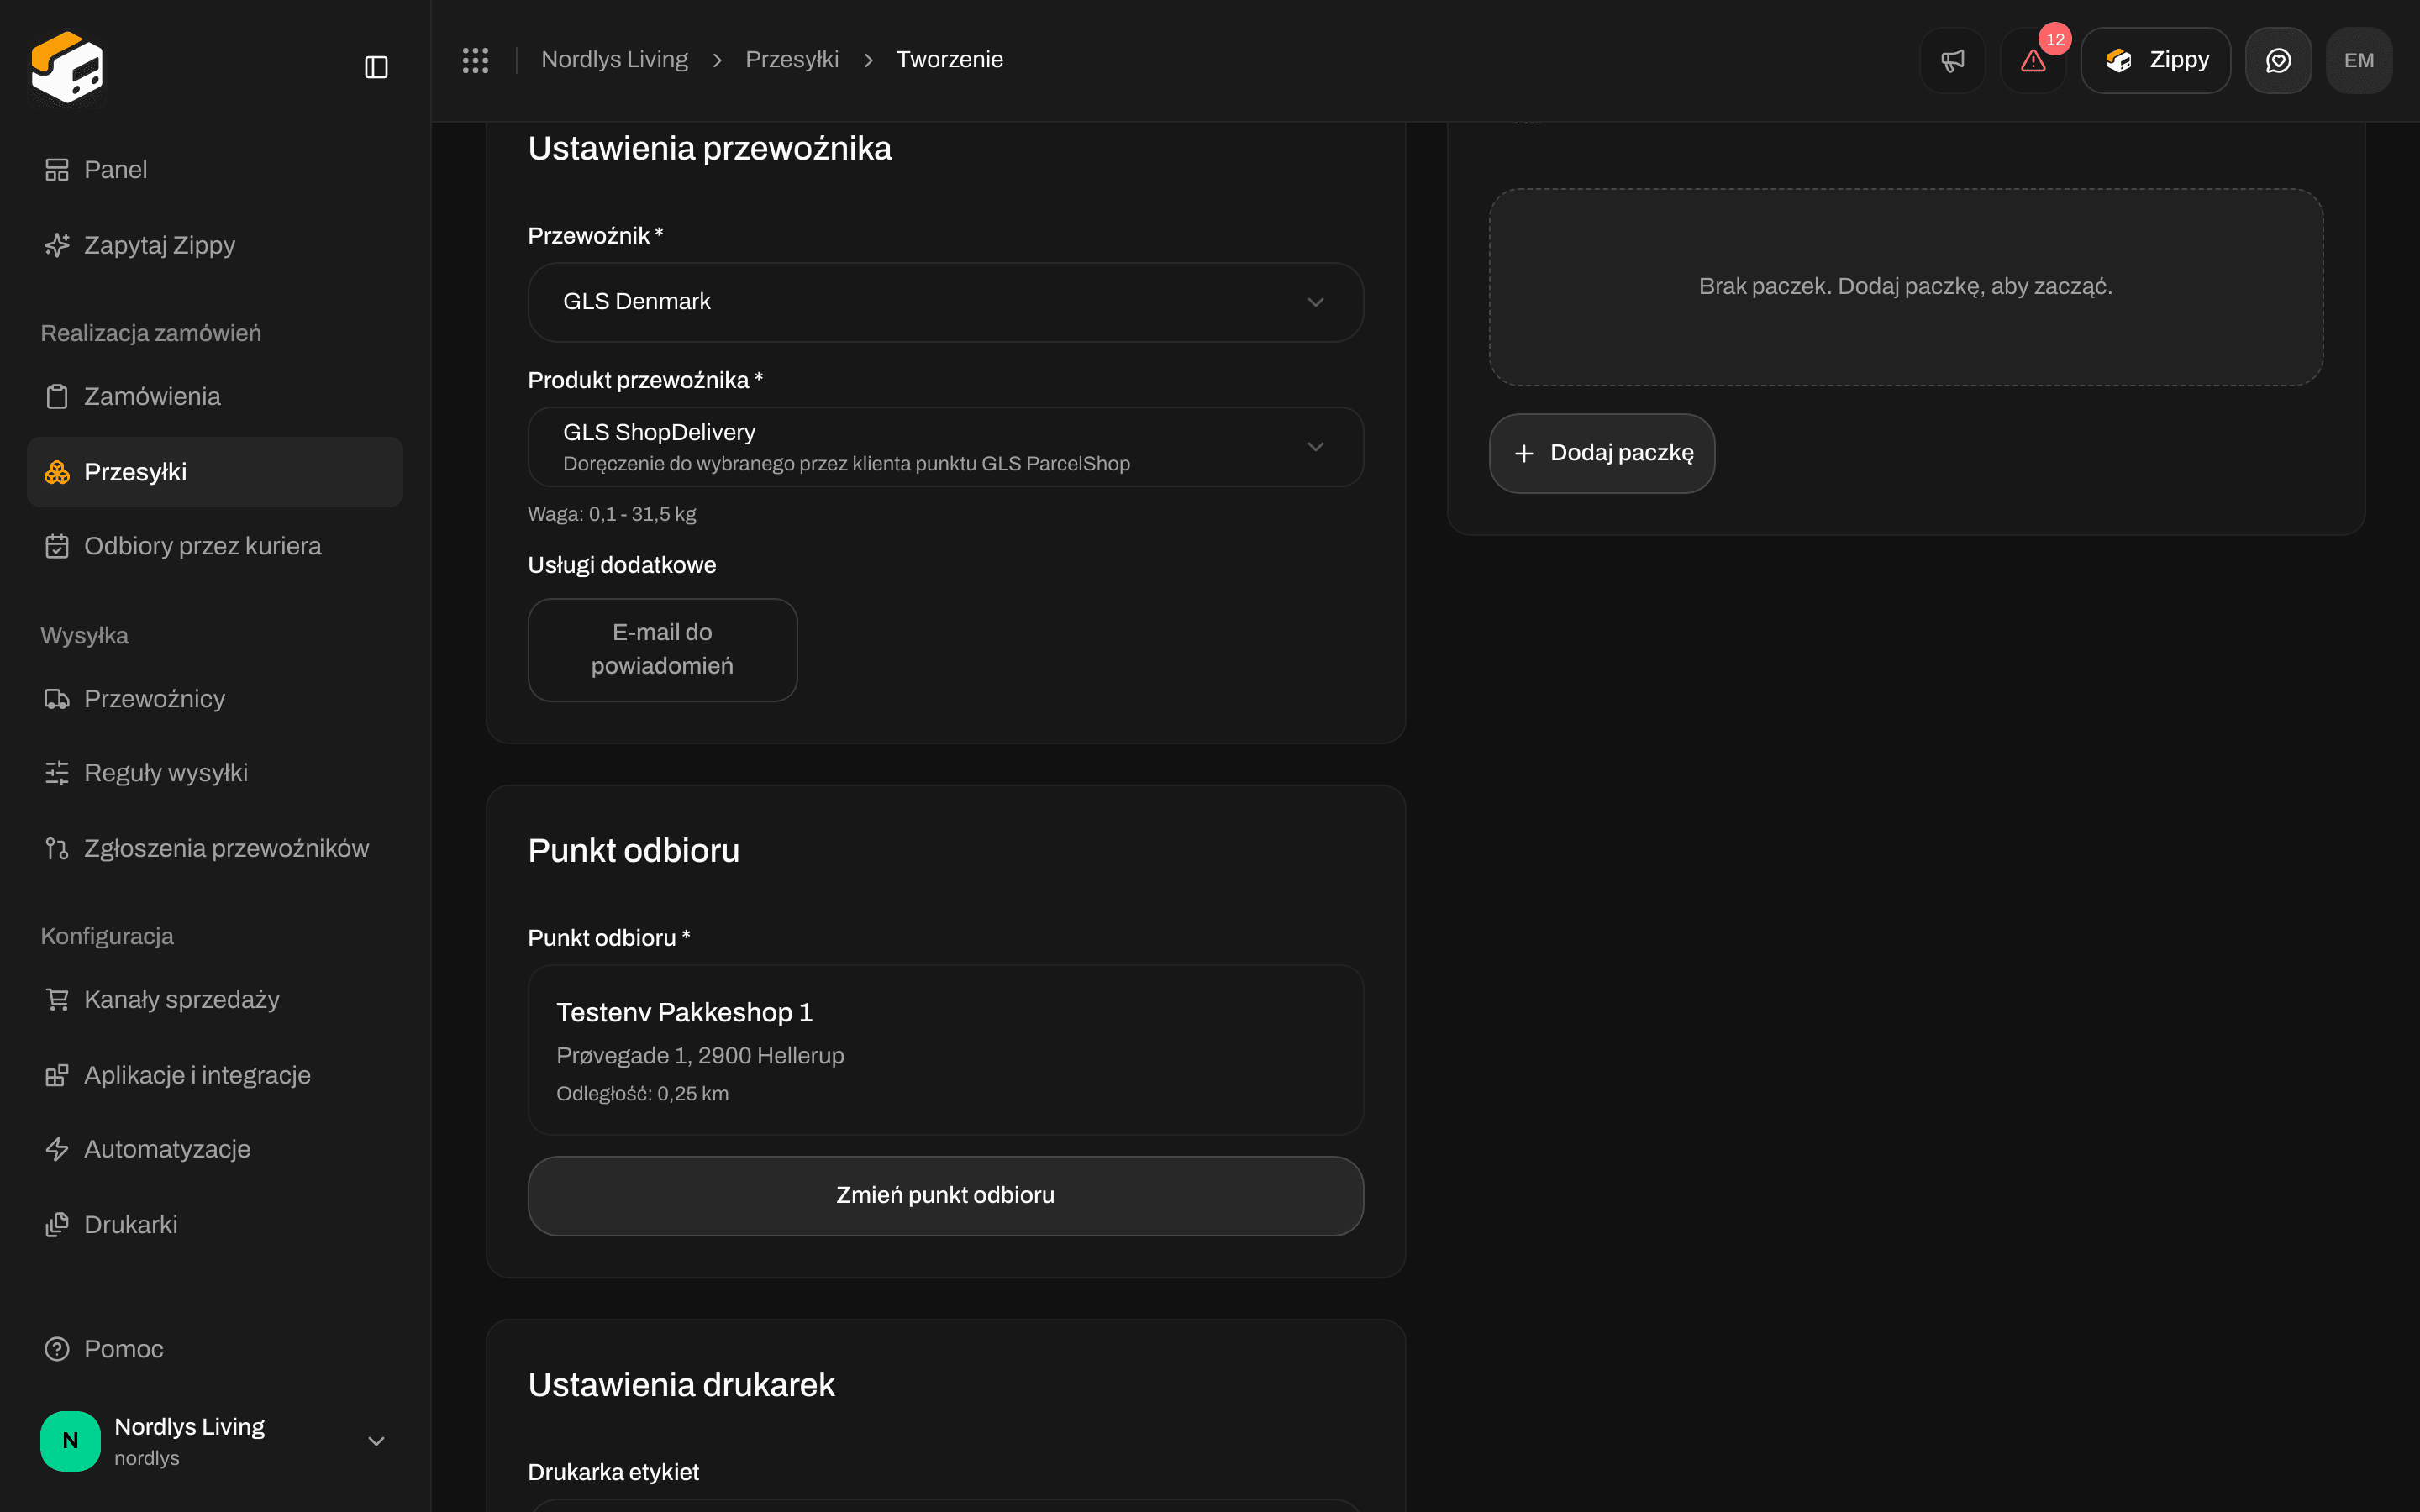Click the truck icon beside Przewoźnicy
This screenshot has height=1512, width=2420.
point(57,699)
